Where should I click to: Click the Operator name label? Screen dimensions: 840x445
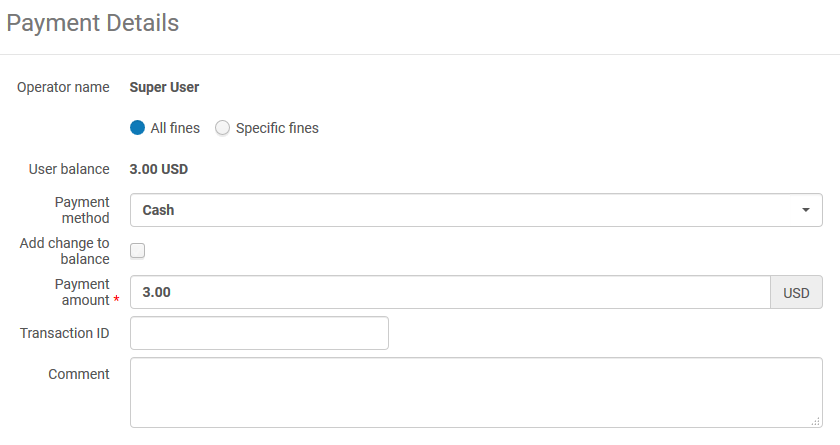point(63,87)
